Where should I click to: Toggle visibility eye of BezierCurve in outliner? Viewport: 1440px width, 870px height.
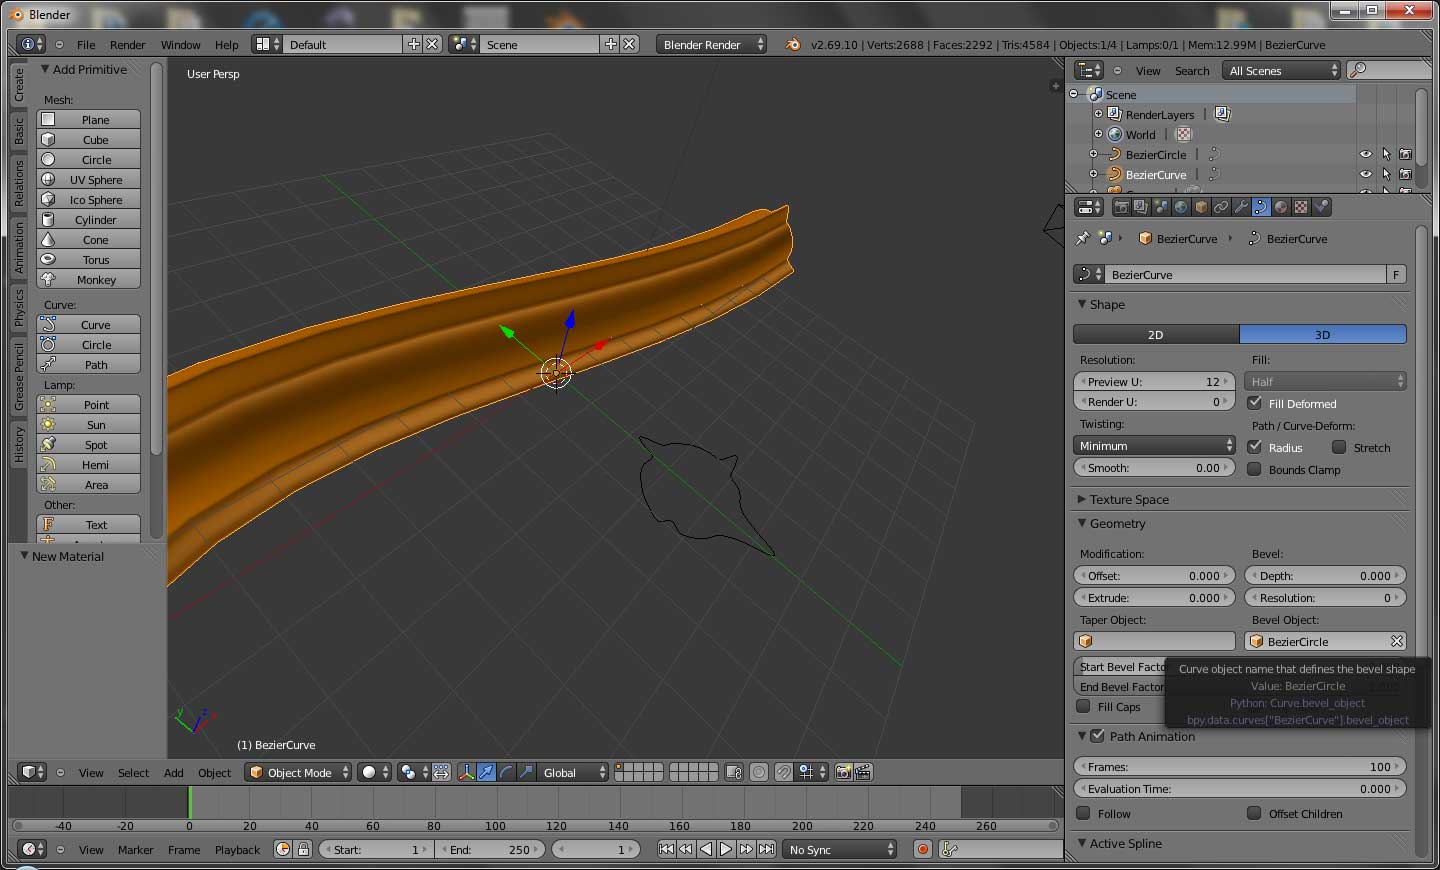pyautogui.click(x=1365, y=174)
